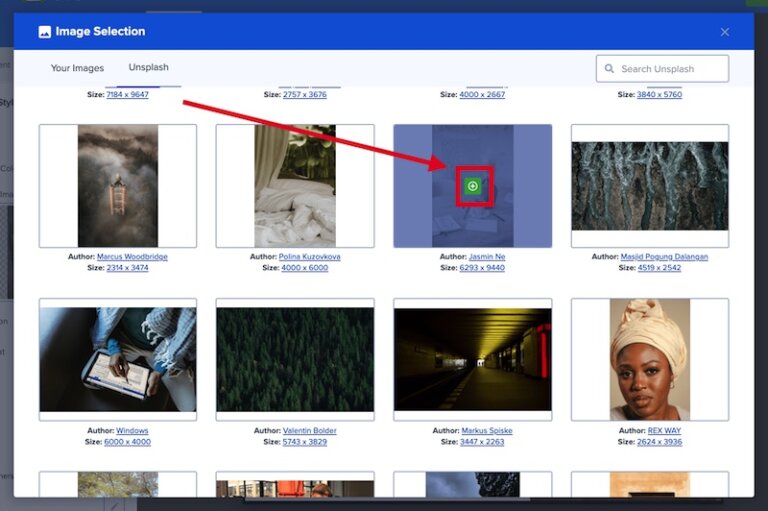Open author link Masjid Pogung Dalangan
The height and width of the screenshot is (511, 768).
(664, 257)
